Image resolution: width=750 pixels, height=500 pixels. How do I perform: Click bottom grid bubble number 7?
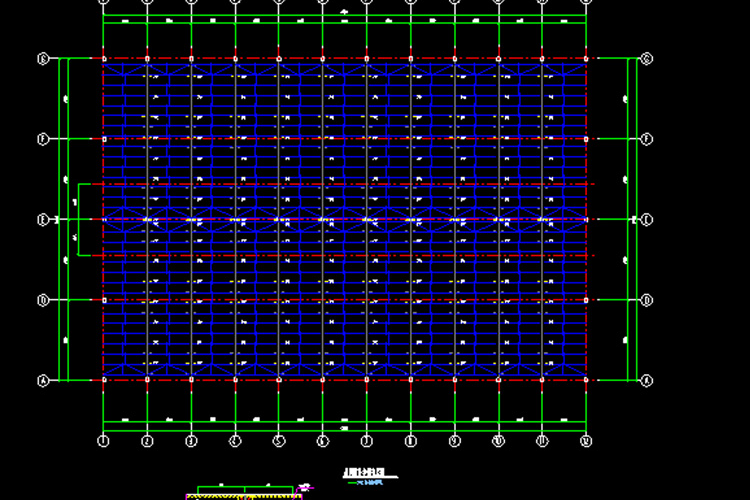tap(367, 439)
